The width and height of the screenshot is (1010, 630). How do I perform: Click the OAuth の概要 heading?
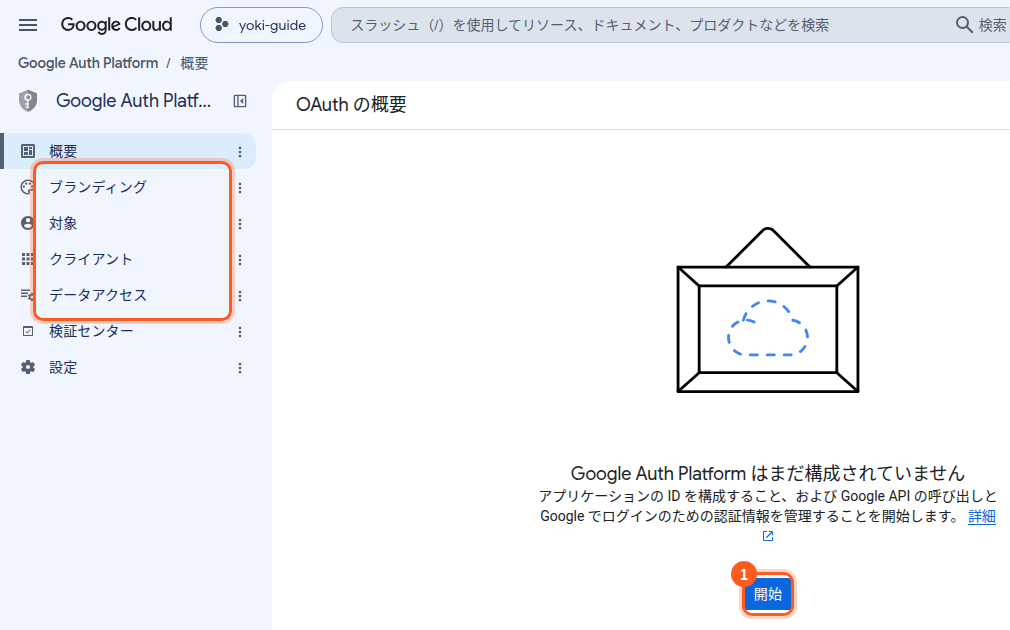click(351, 104)
